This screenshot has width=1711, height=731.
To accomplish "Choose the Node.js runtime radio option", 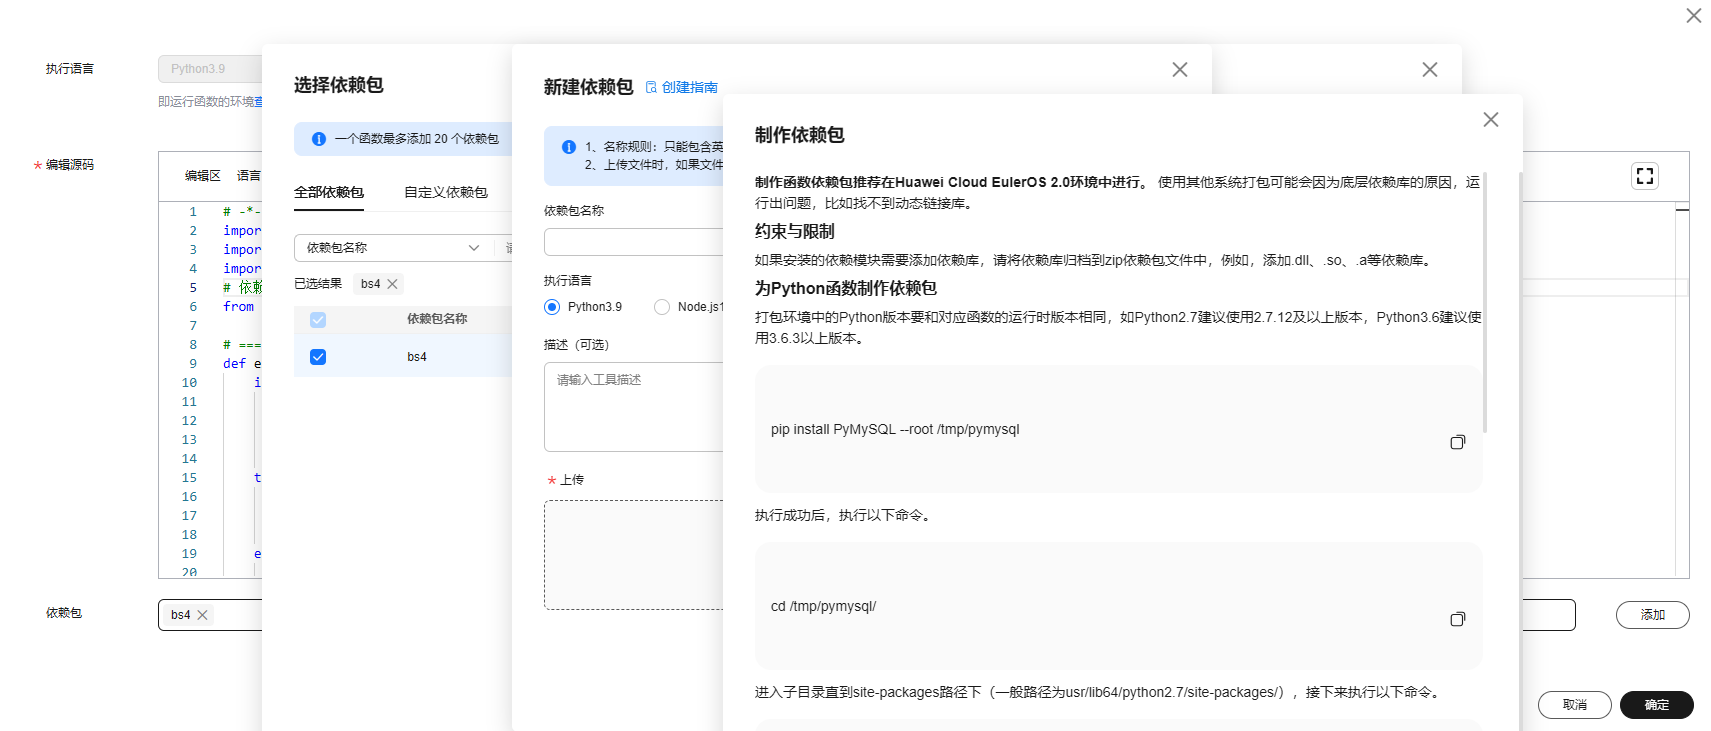I will 662,307.
